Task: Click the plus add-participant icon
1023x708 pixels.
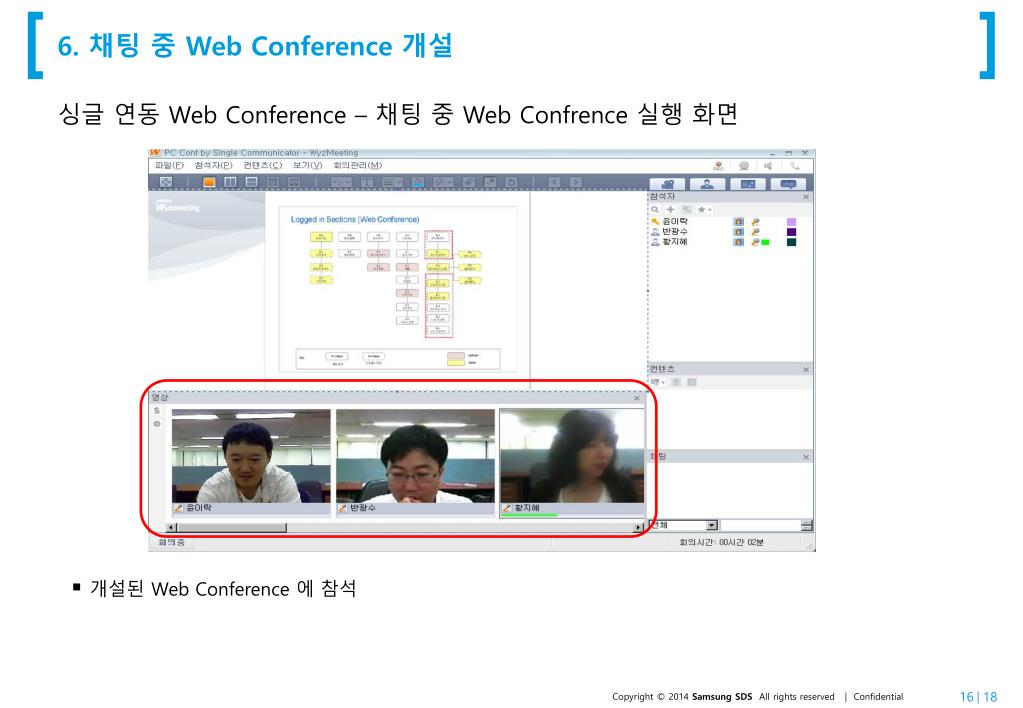Action: click(670, 209)
